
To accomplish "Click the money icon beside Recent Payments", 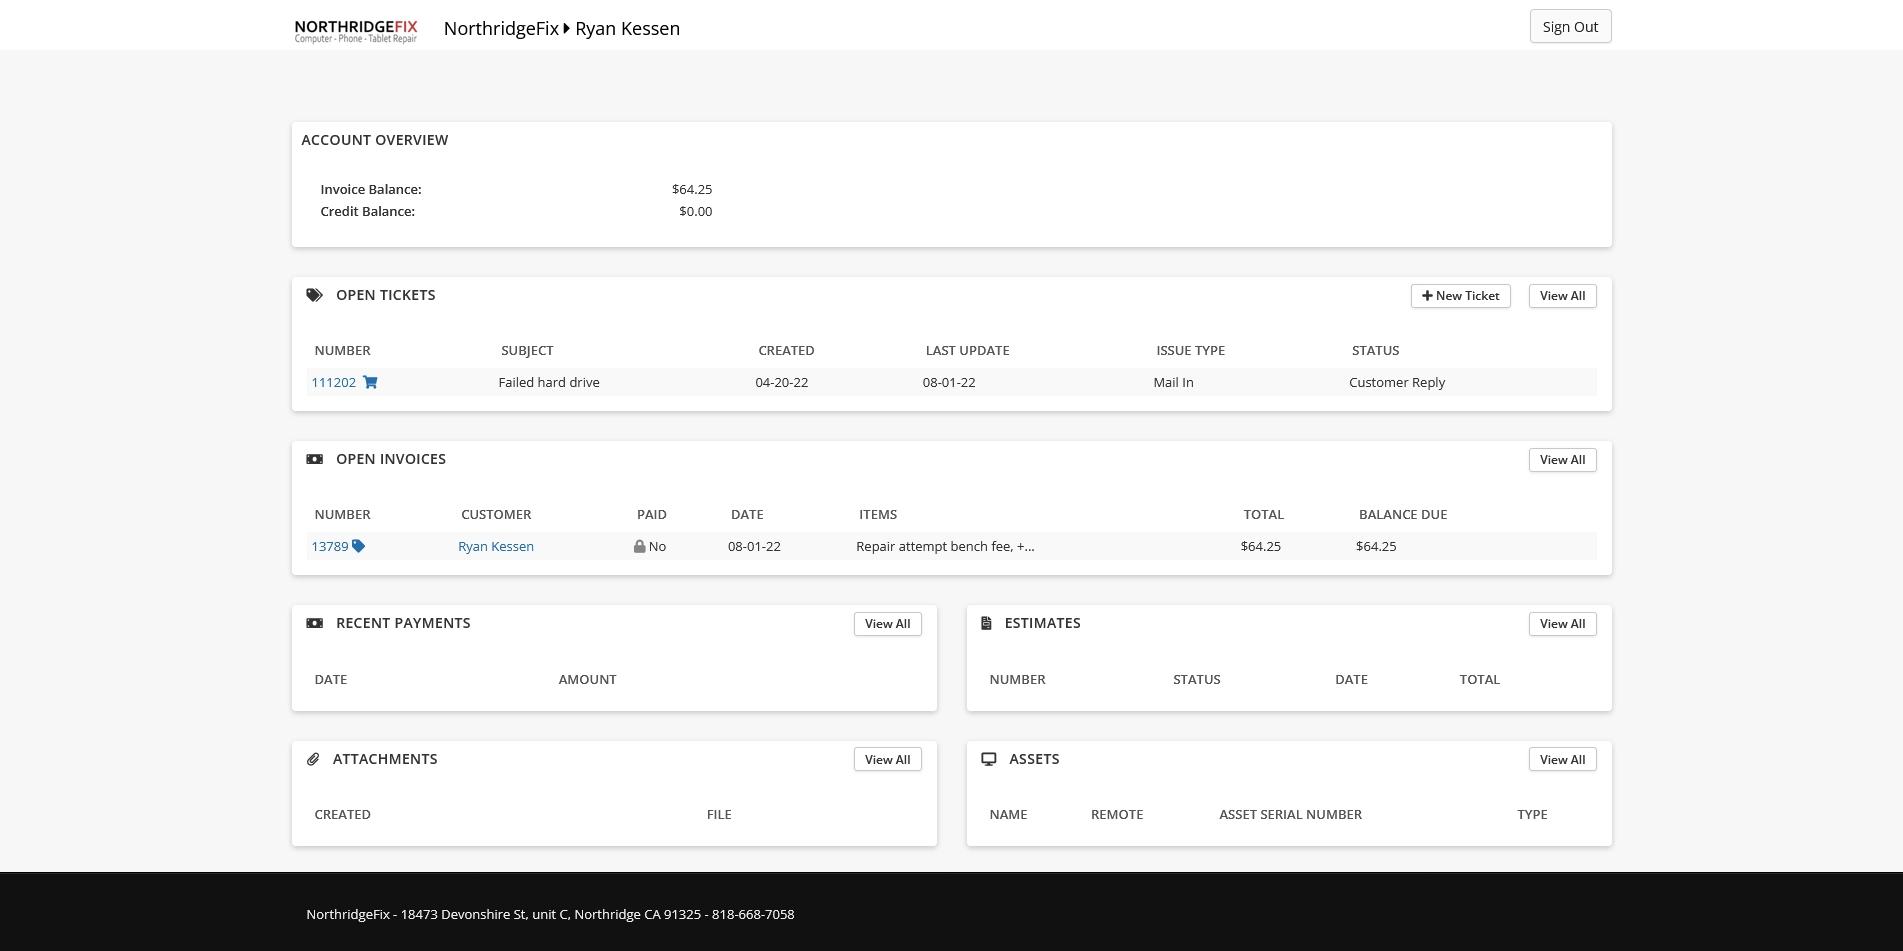I will pos(314,623).
